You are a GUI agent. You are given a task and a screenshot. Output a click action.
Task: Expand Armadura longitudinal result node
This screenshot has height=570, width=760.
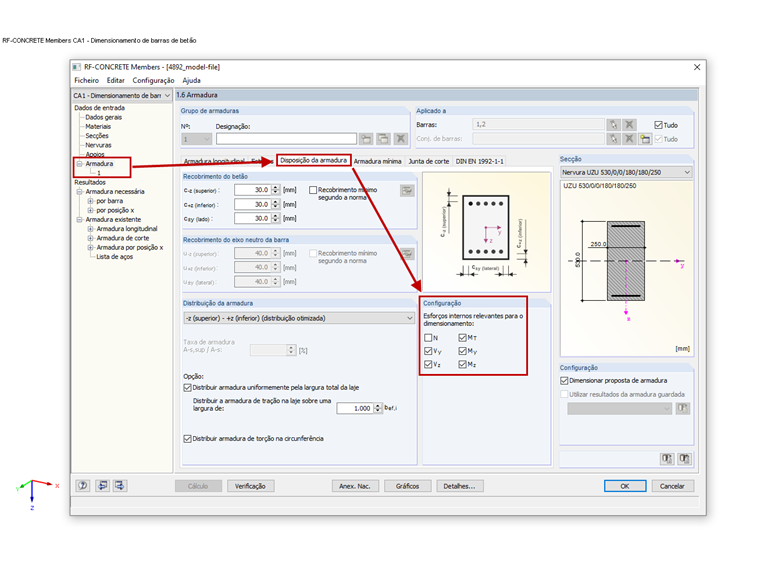click(90, 229)
